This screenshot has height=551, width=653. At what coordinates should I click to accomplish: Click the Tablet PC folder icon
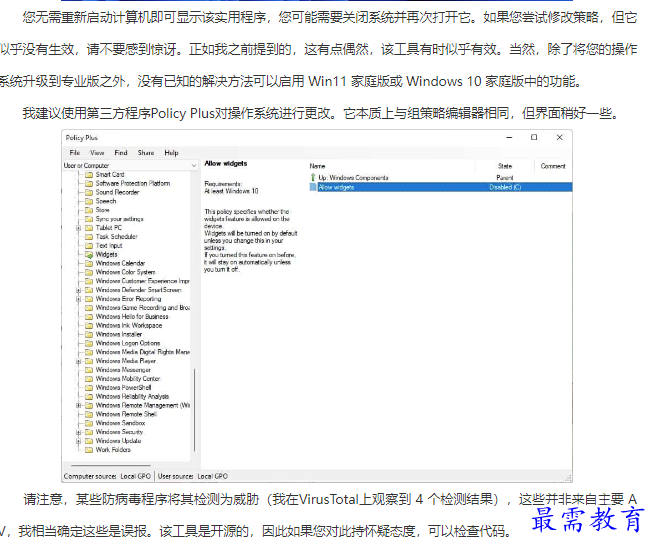click(x=89, y=228)
